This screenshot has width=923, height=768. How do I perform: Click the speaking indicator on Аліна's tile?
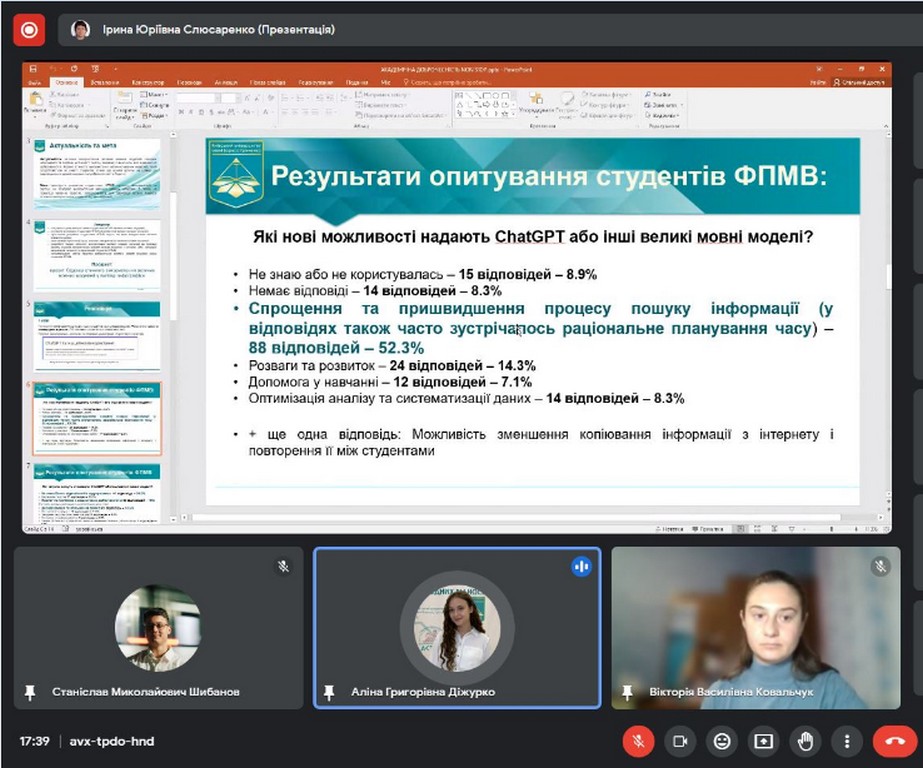point(581,567)
